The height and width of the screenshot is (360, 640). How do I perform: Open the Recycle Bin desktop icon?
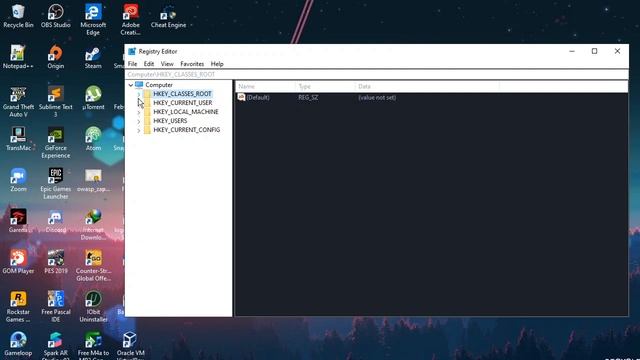(x=18, y=16)
